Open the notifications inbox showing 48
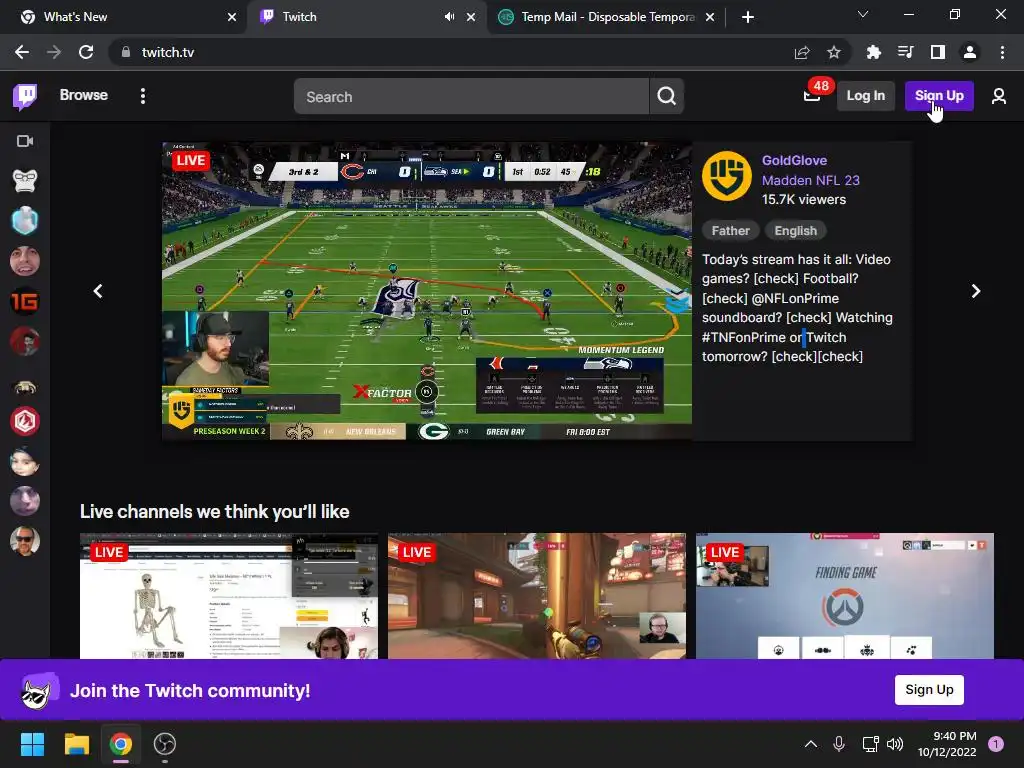The height and width of the screenshot is (768, 1024). click(812, 95)
